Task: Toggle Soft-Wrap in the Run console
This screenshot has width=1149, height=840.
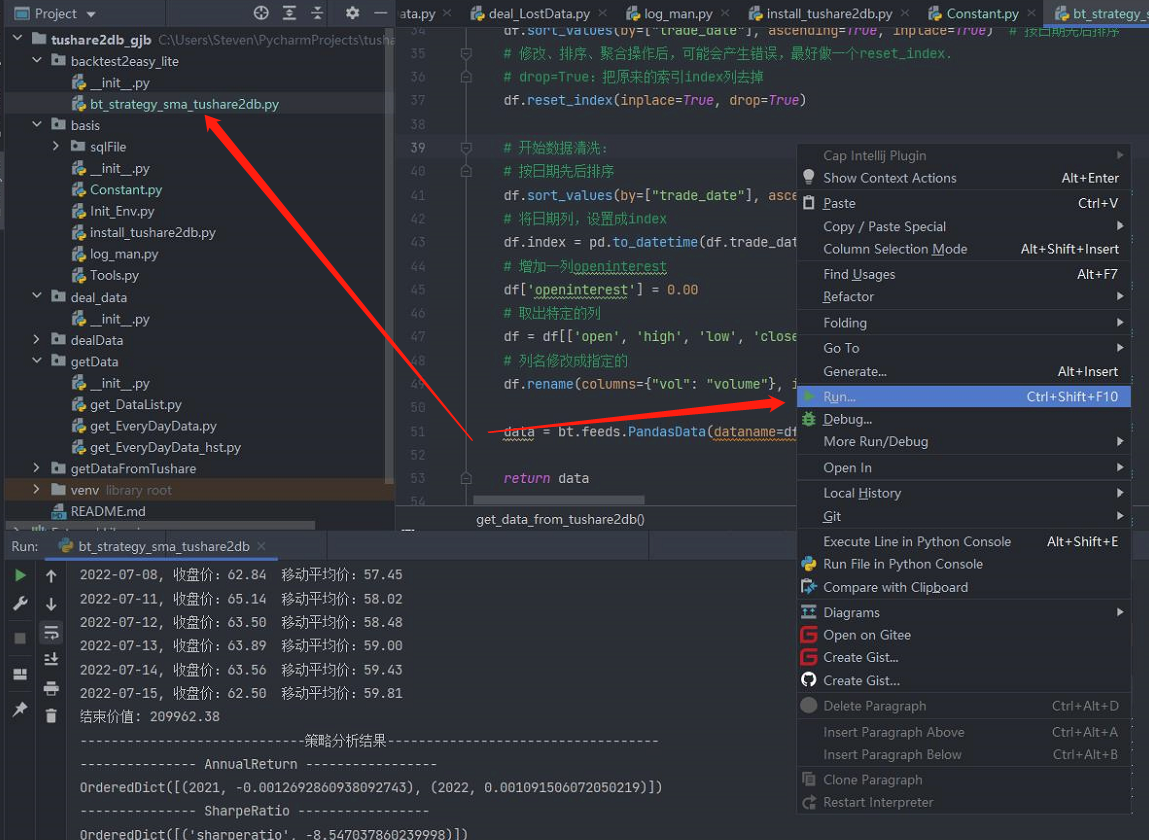Action: coord(51,632)
